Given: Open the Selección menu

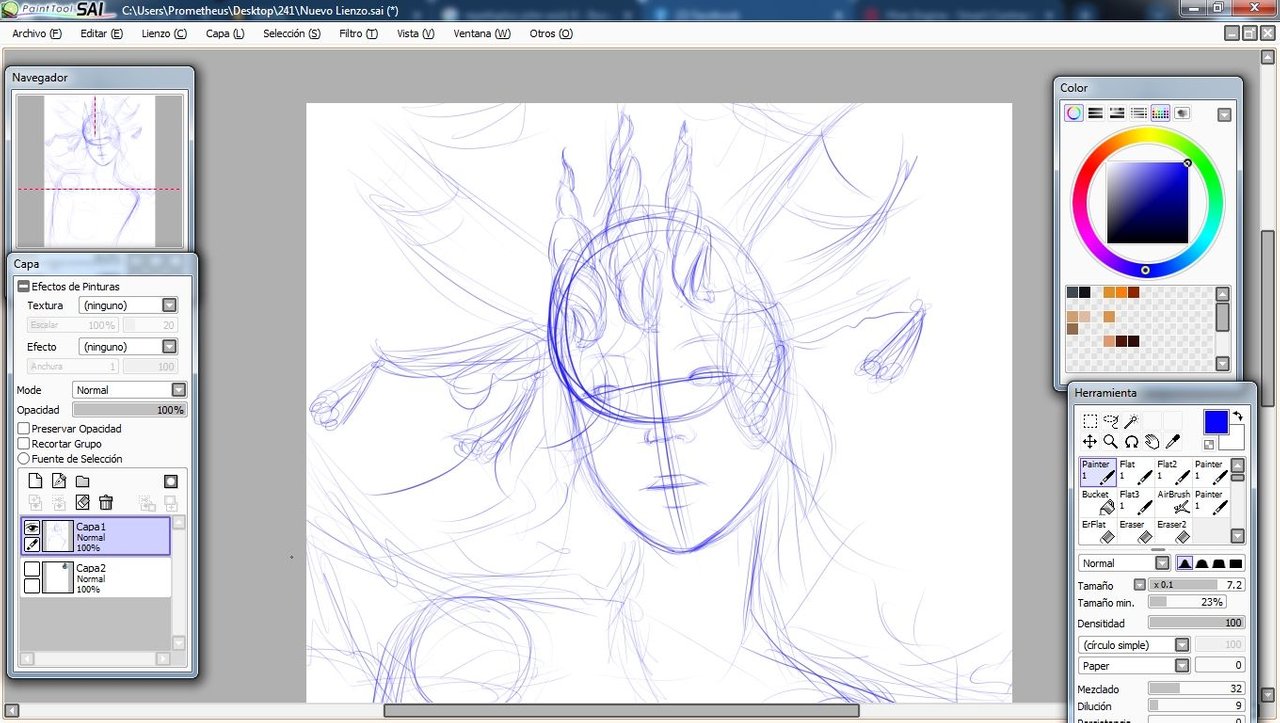Looking at the screenshot, I should [292, 33].
